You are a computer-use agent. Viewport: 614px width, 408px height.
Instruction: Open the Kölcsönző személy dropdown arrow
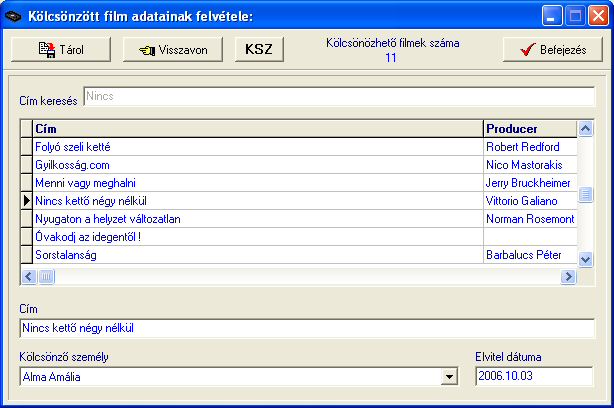point(449,377)
